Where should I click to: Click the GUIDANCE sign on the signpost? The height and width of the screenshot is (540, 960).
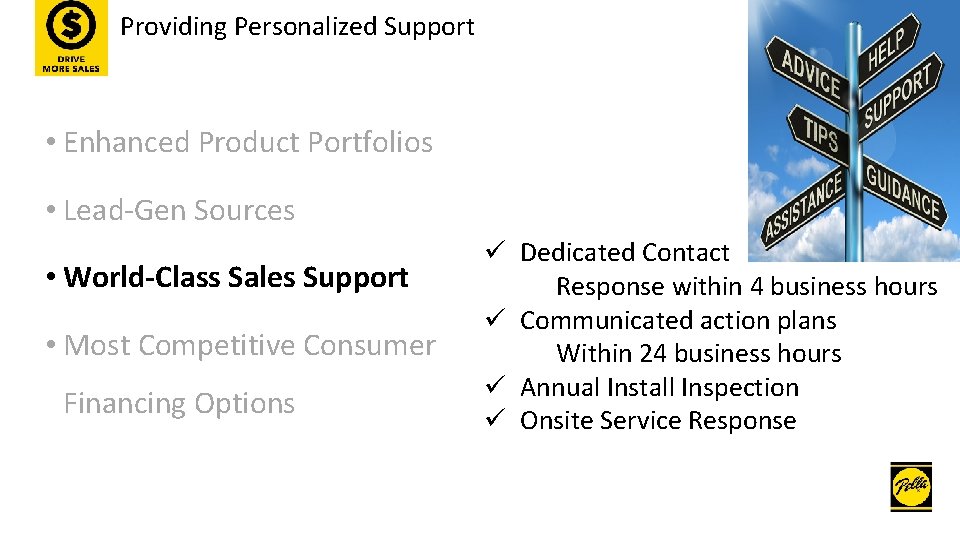903,193
